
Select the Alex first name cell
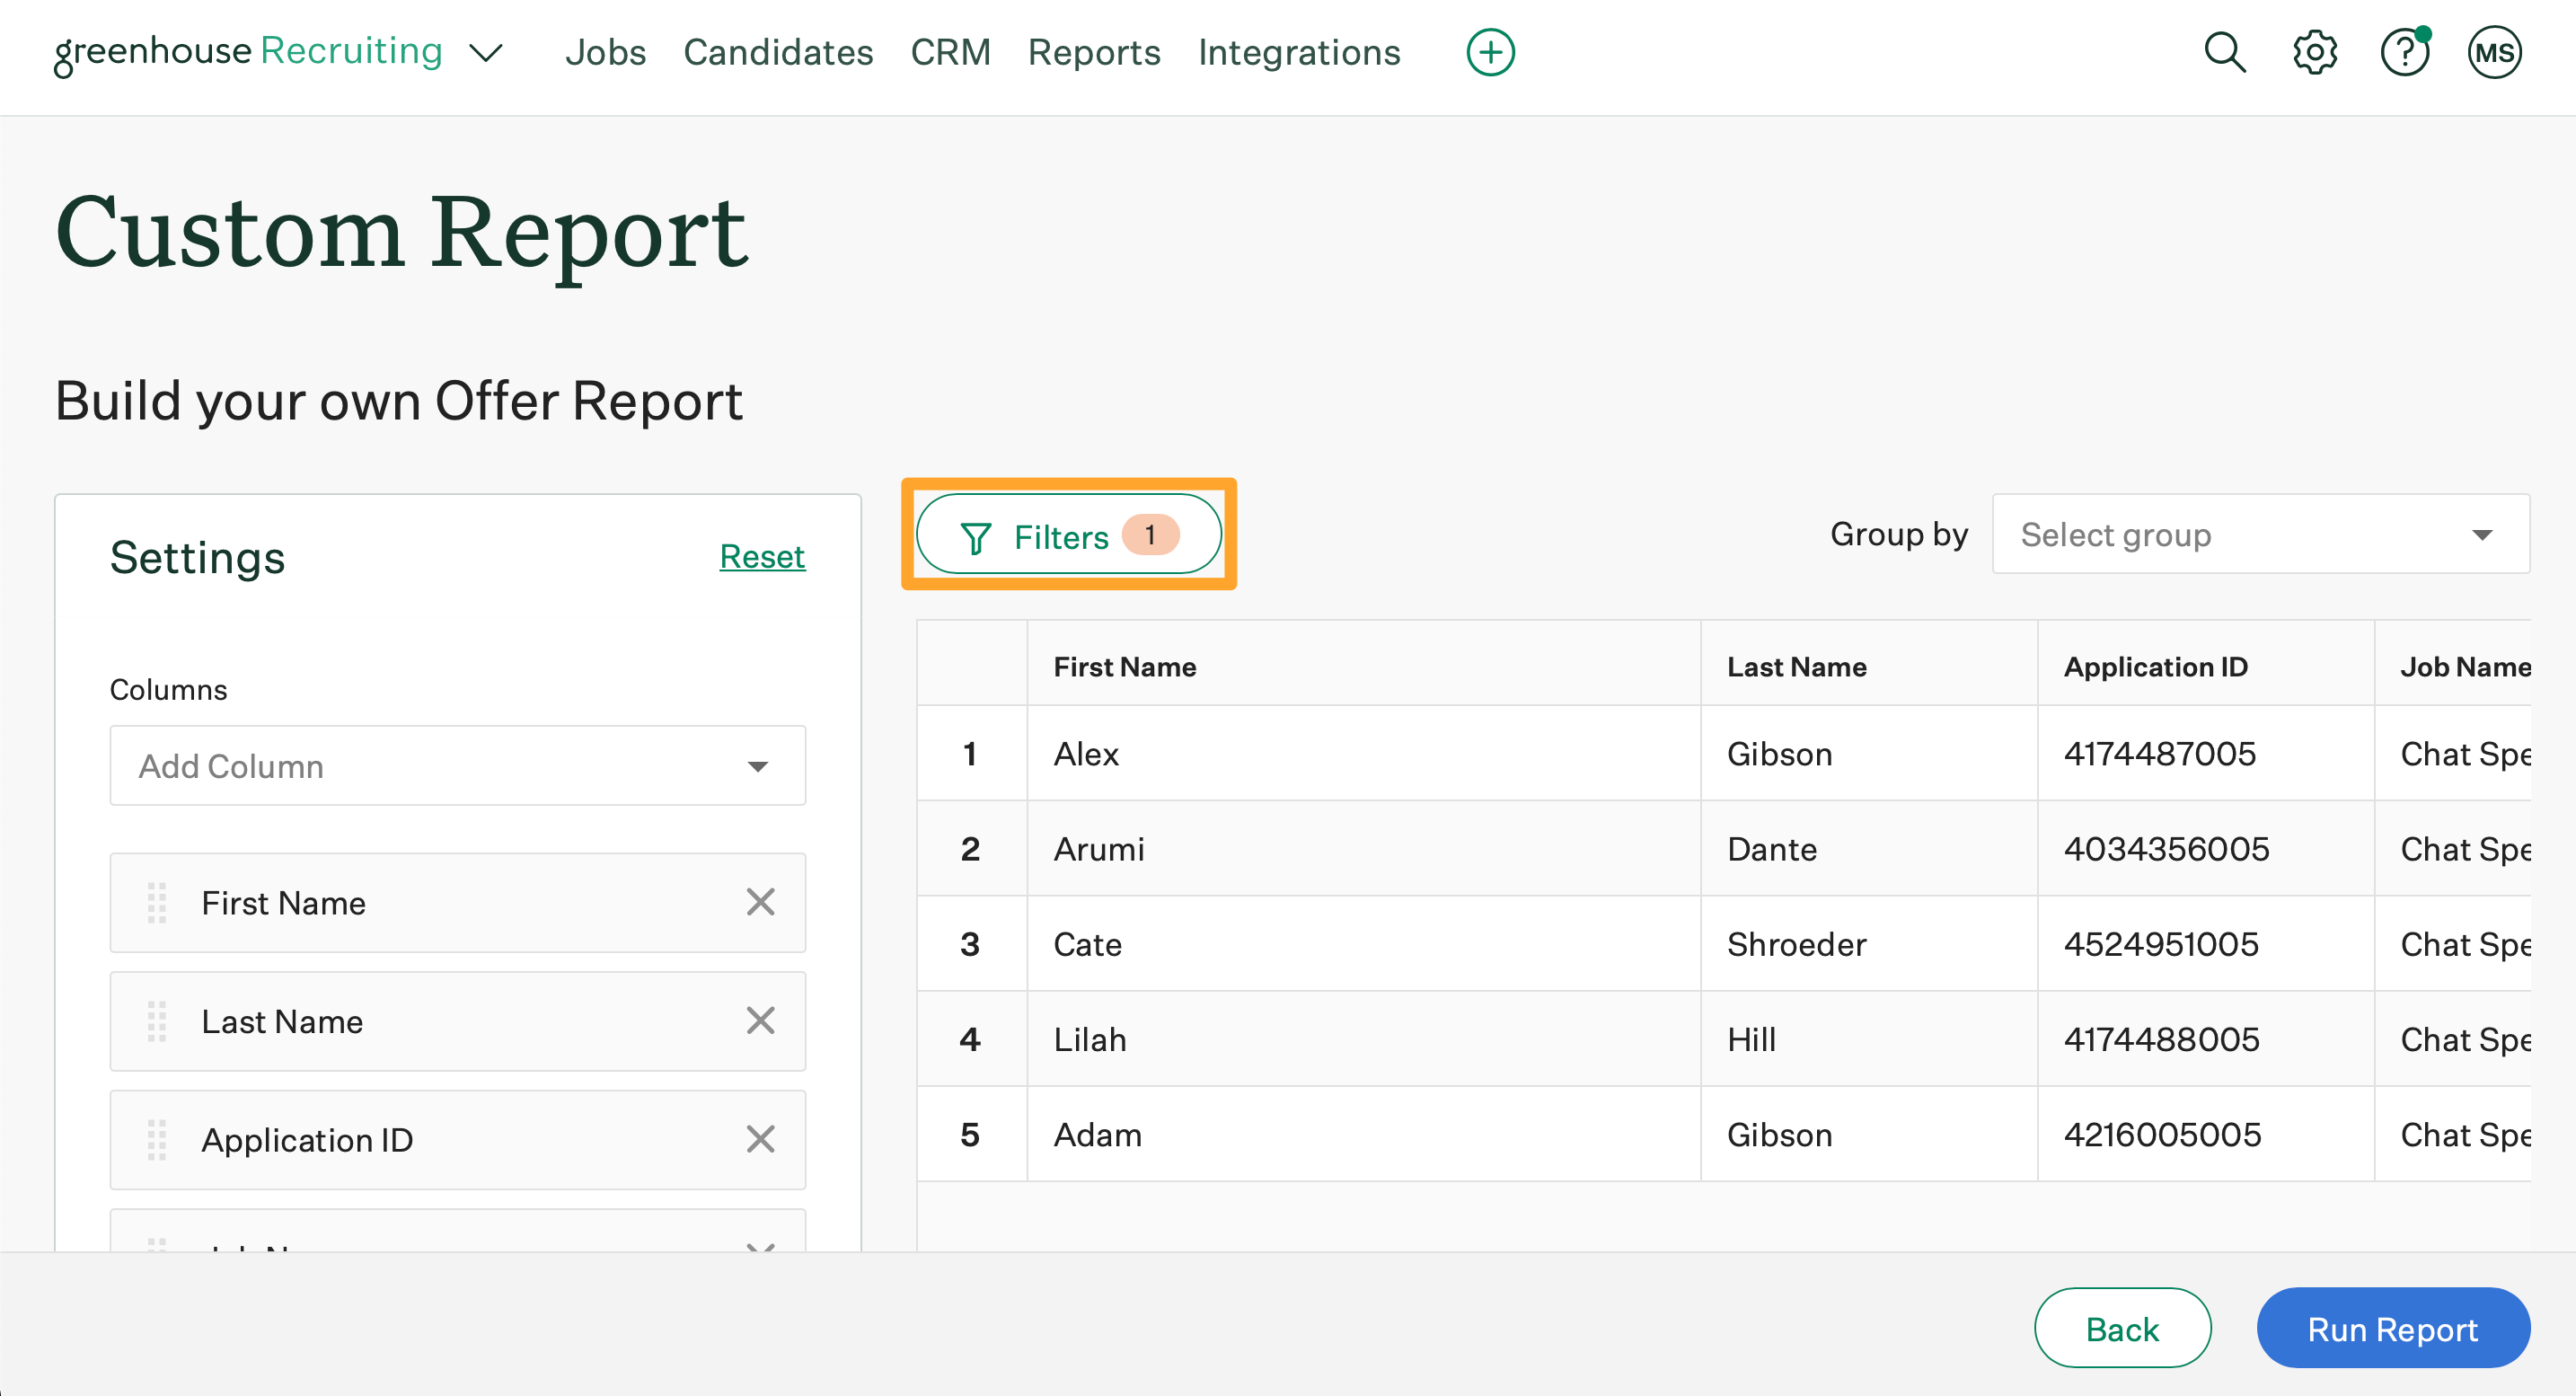[1364, 753]
